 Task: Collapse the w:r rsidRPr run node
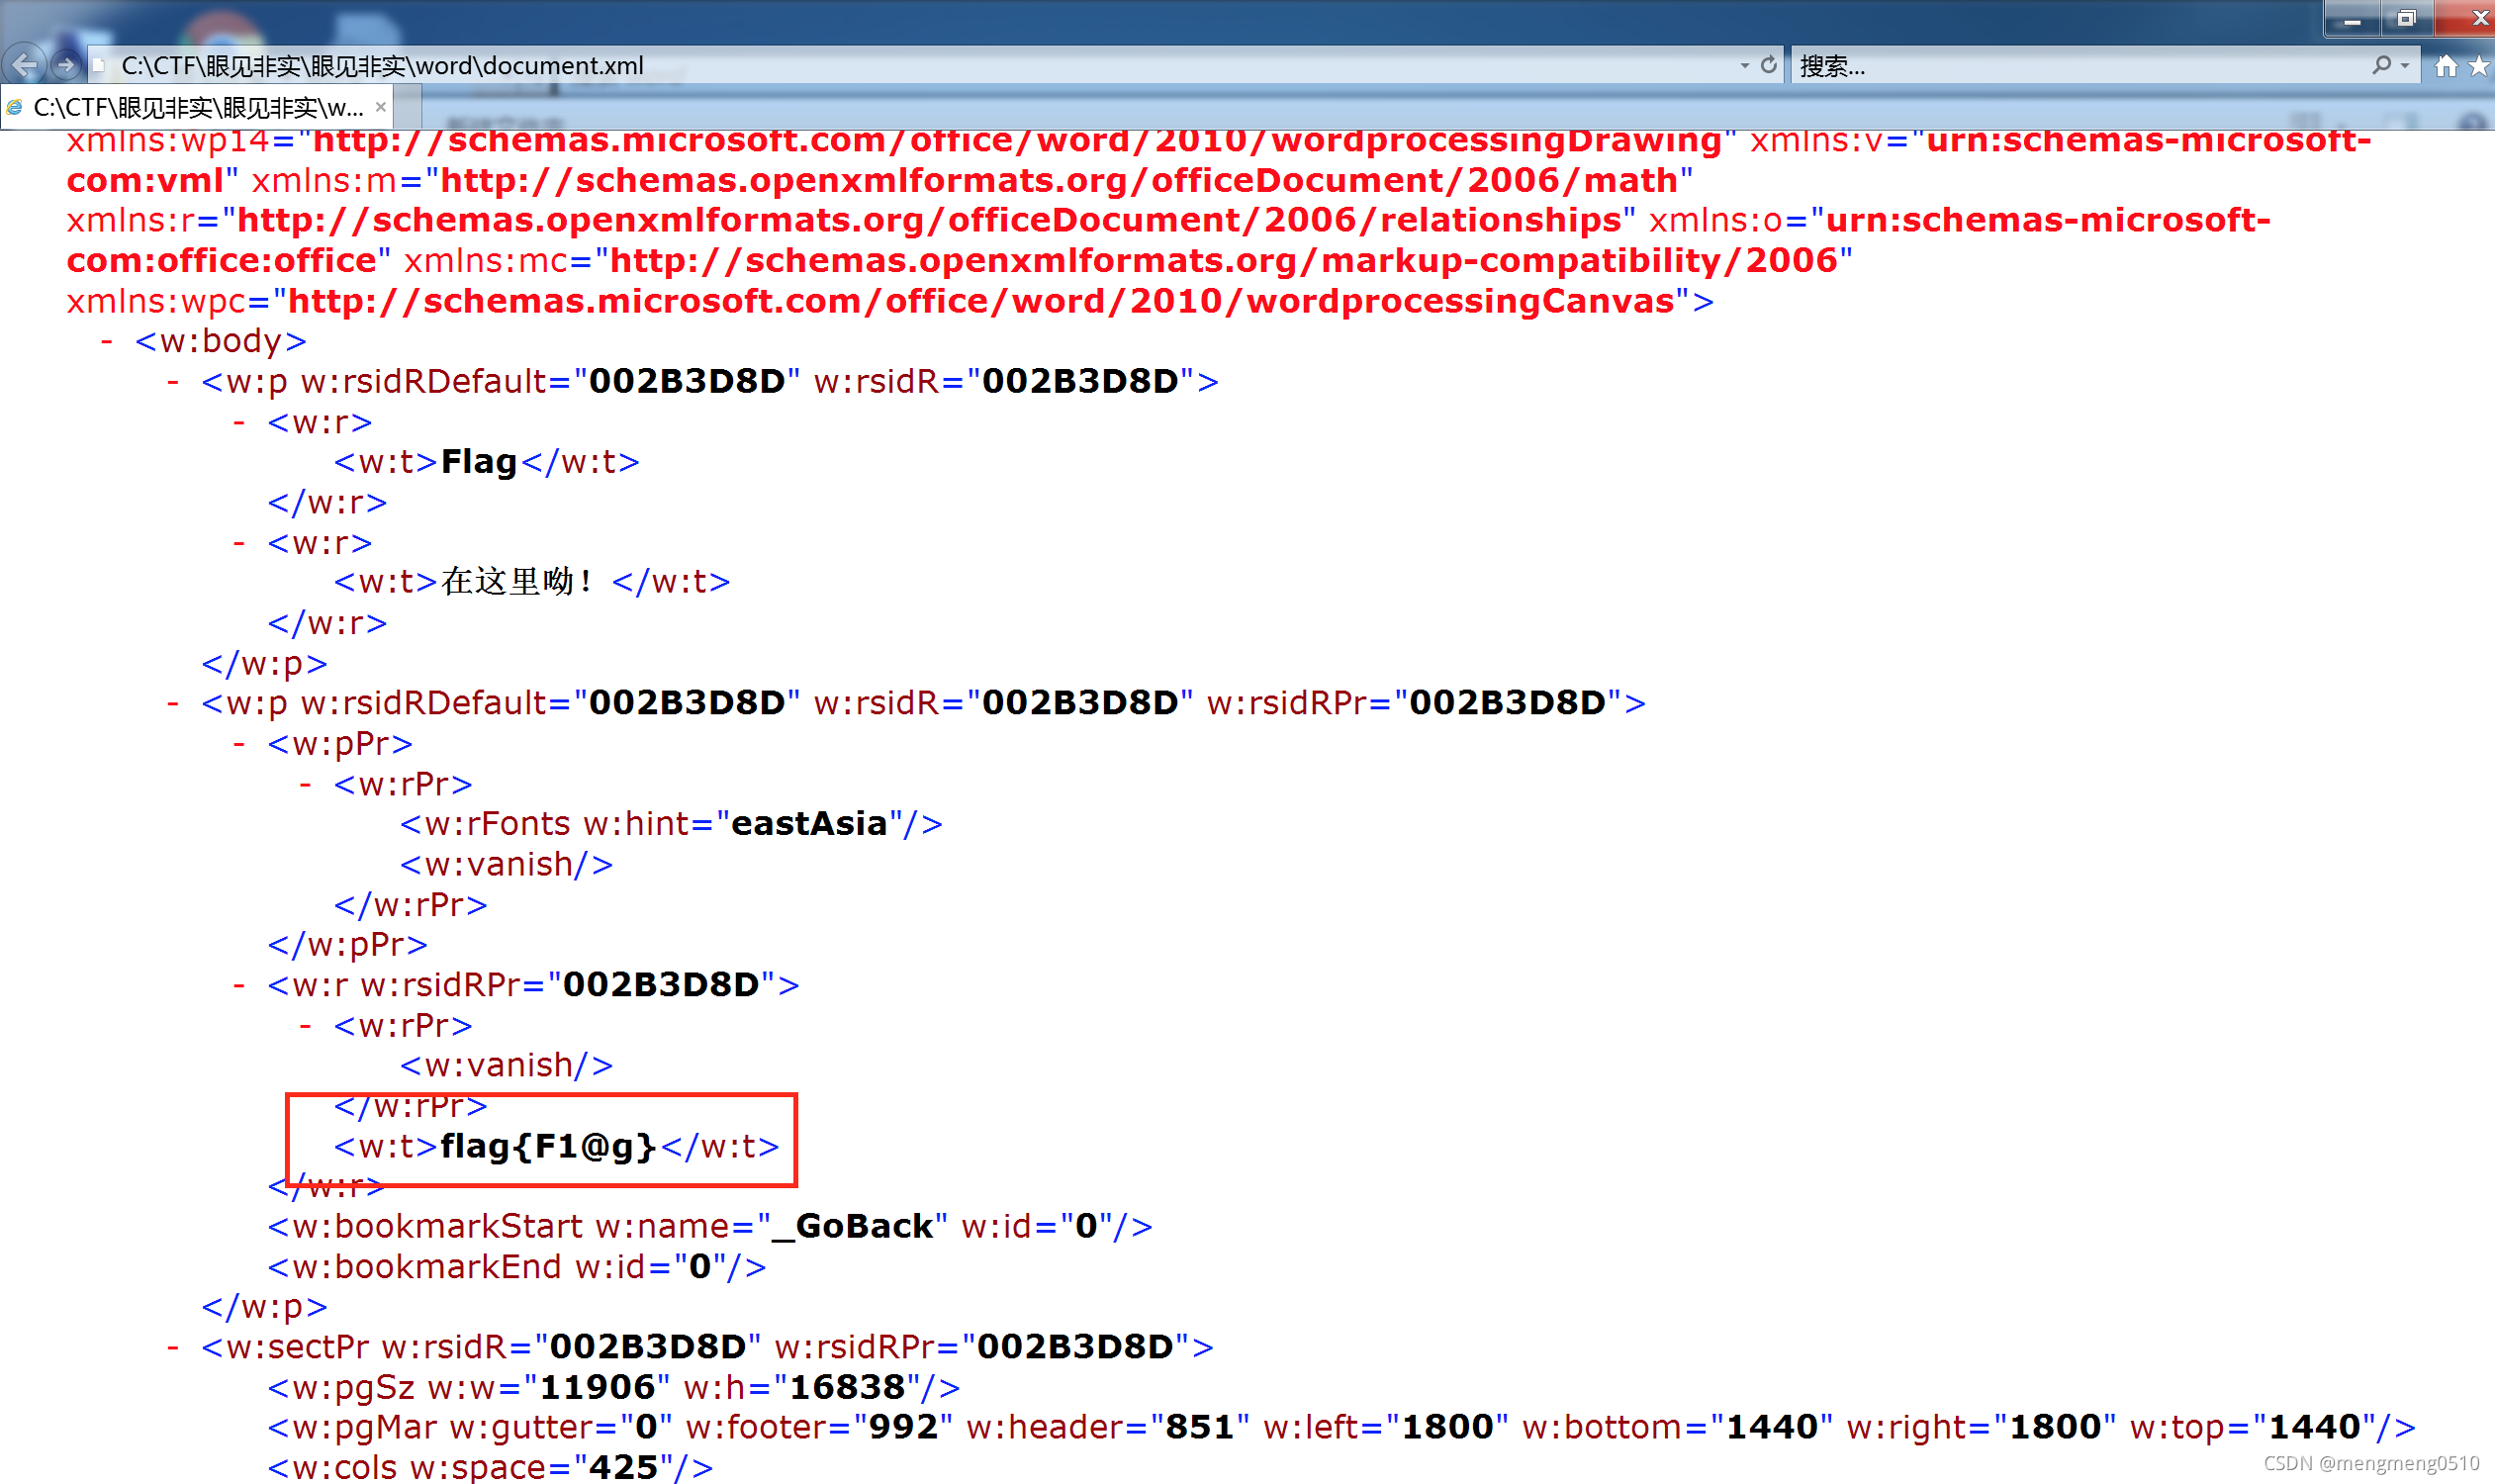click(x=239, y=985)
